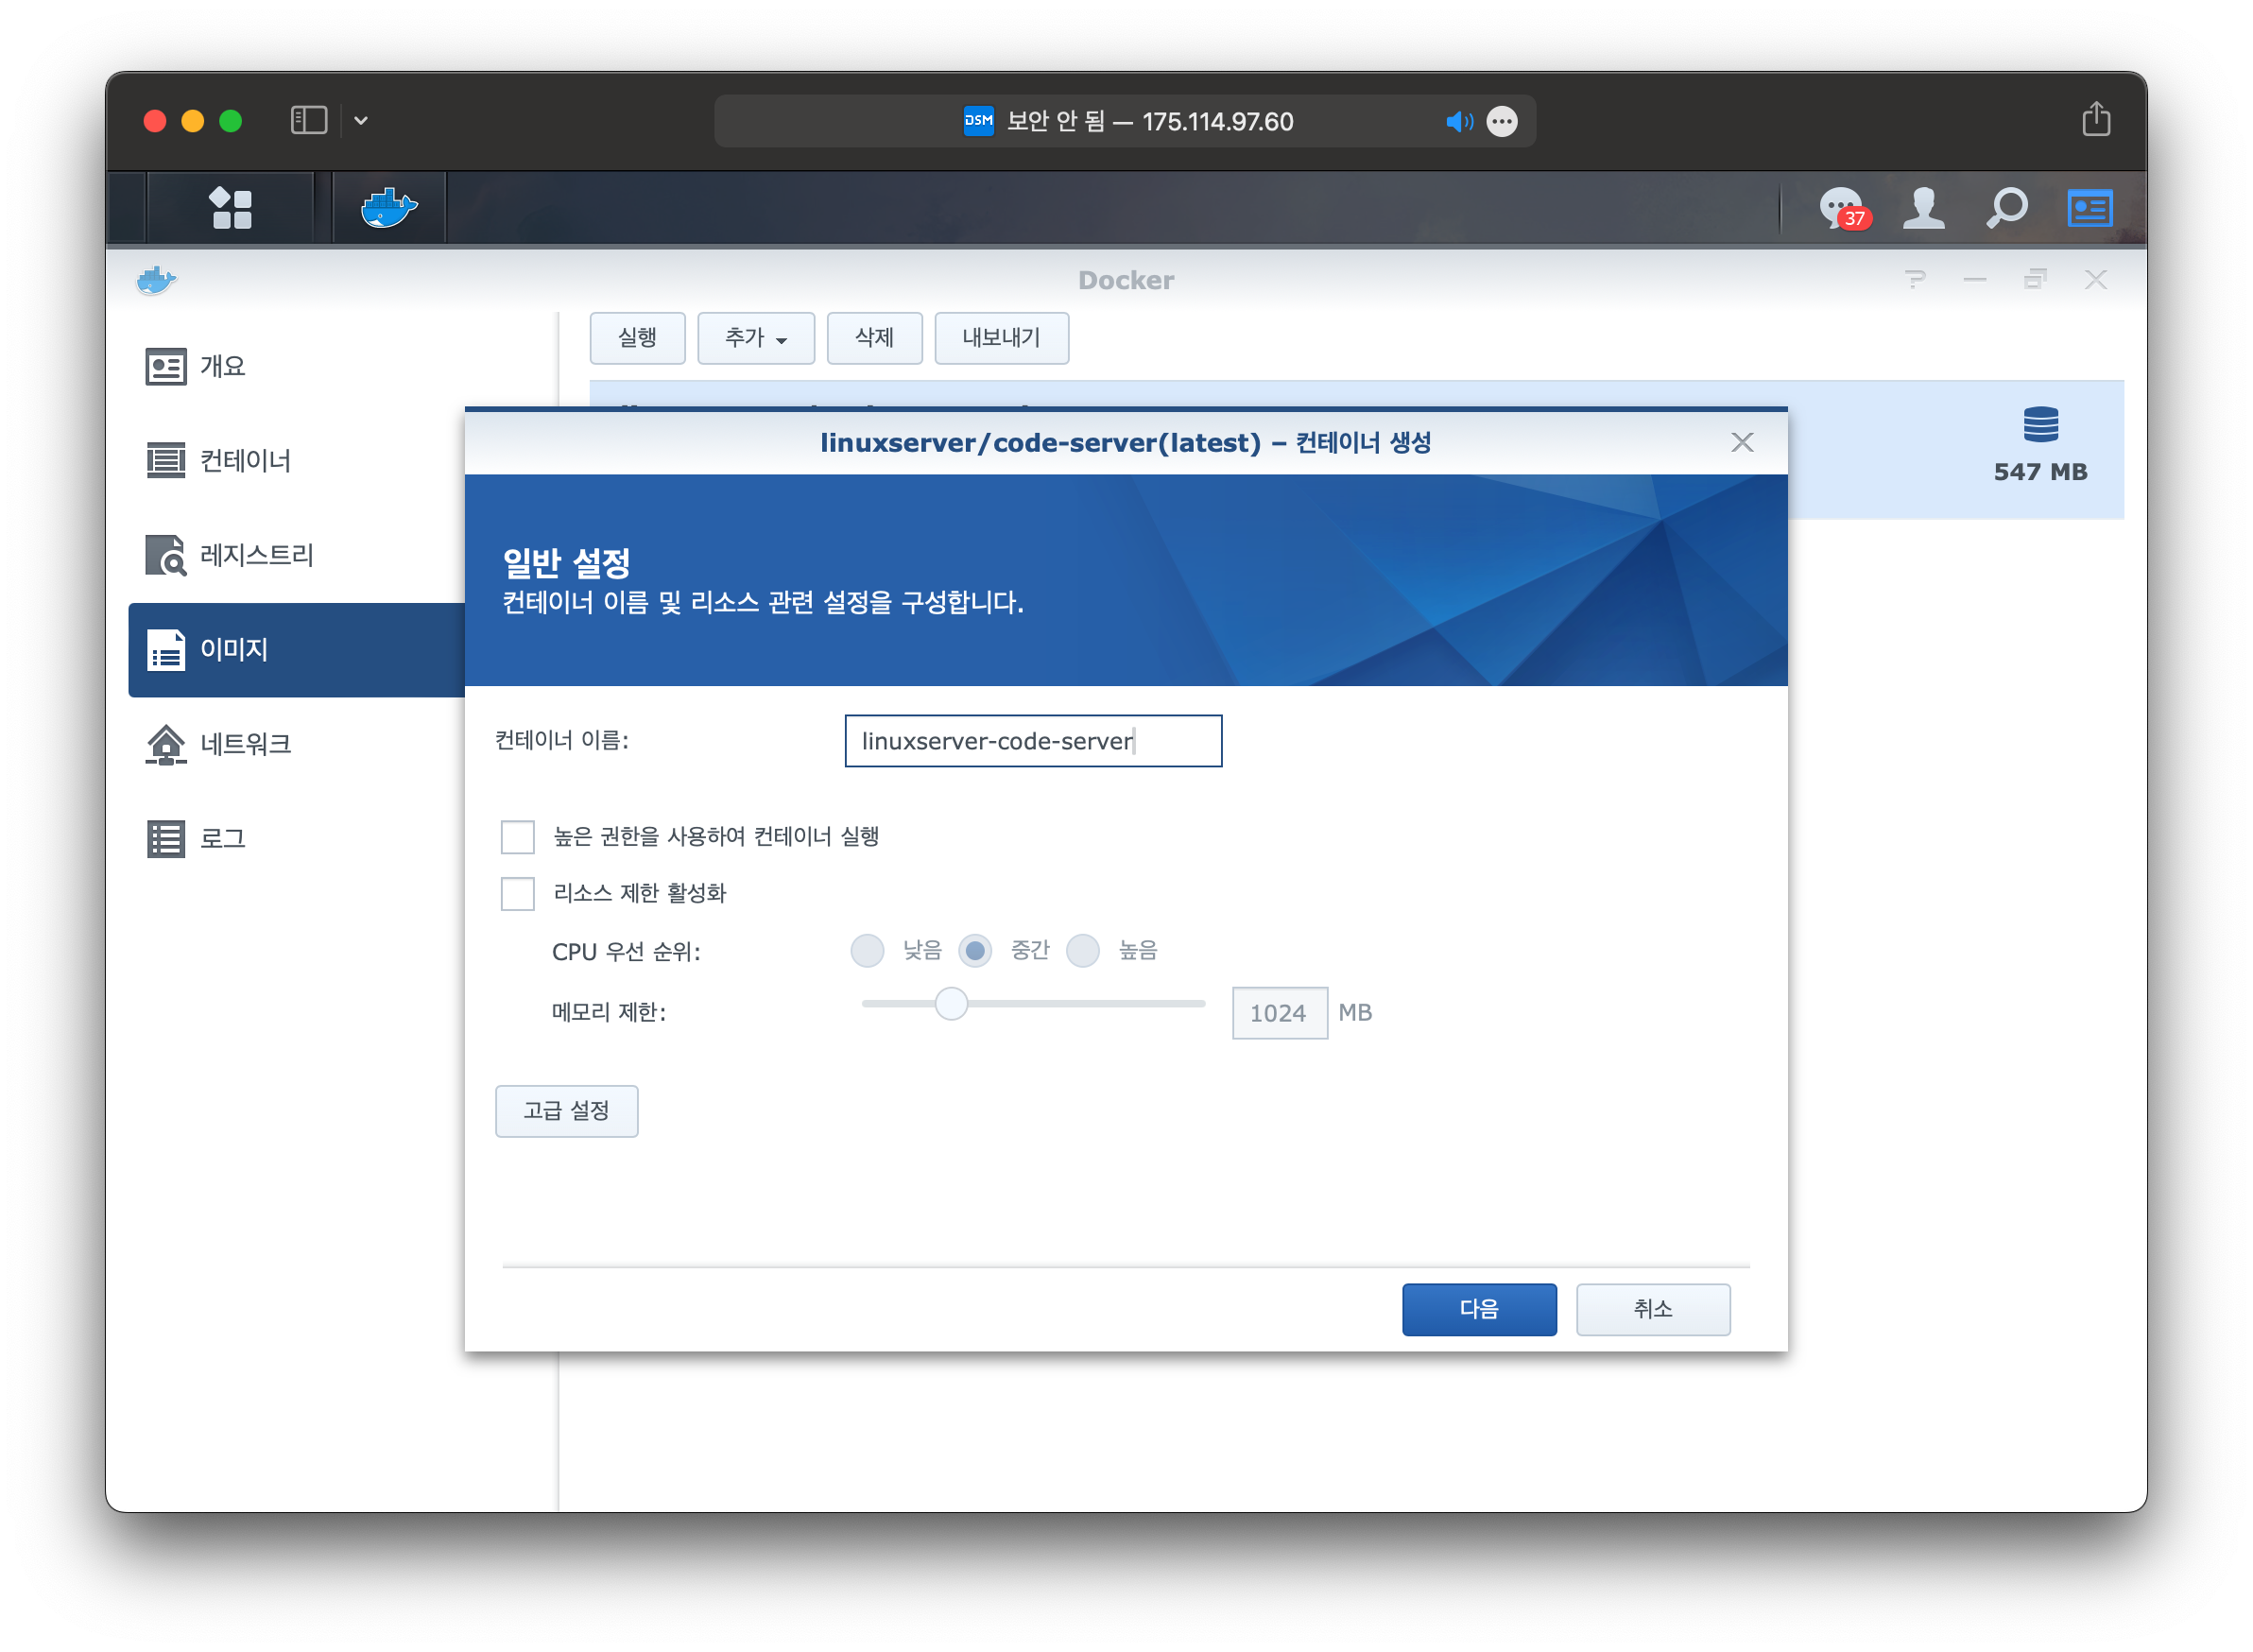Open 고급 설정 advanced settings
This screenshot has width=2253, height=1652.
pyautogui.click(x=566, y=1111)
